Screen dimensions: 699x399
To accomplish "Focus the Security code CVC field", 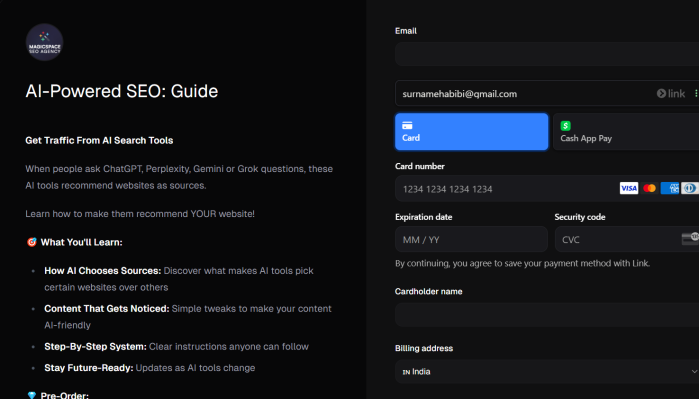I will point(627,239).
